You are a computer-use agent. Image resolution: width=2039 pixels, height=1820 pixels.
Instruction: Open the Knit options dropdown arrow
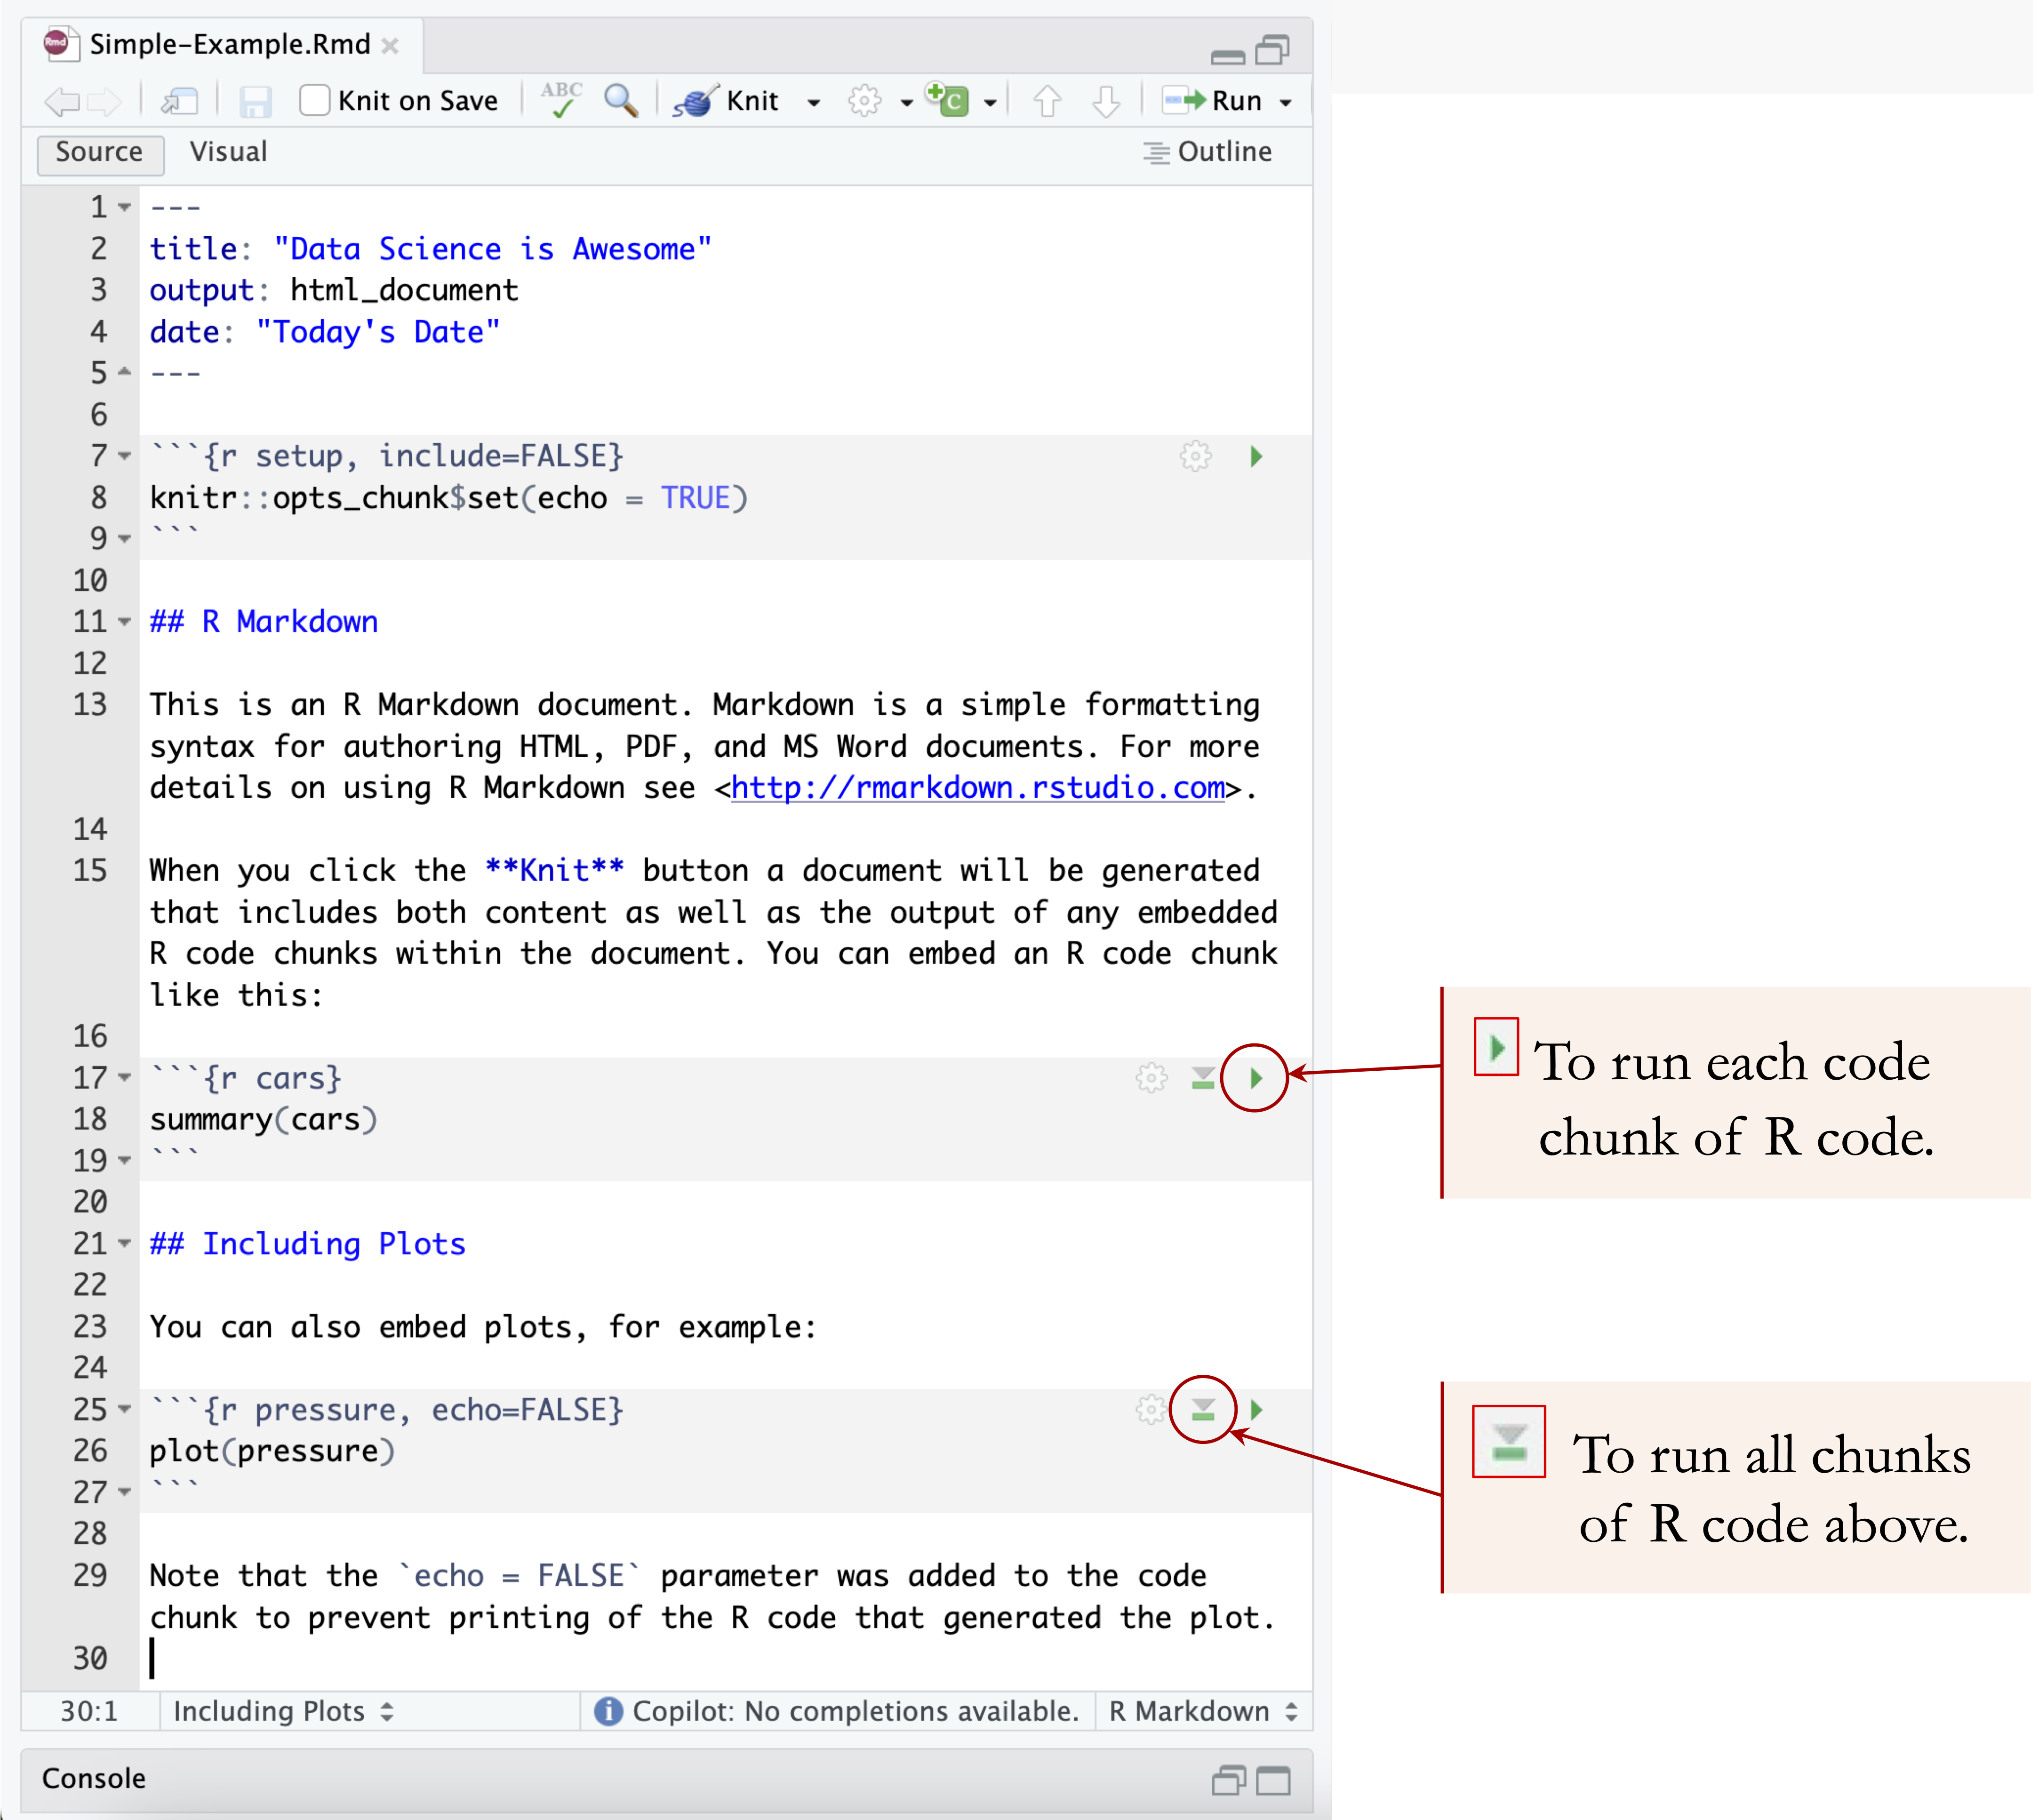coord(814,103)
